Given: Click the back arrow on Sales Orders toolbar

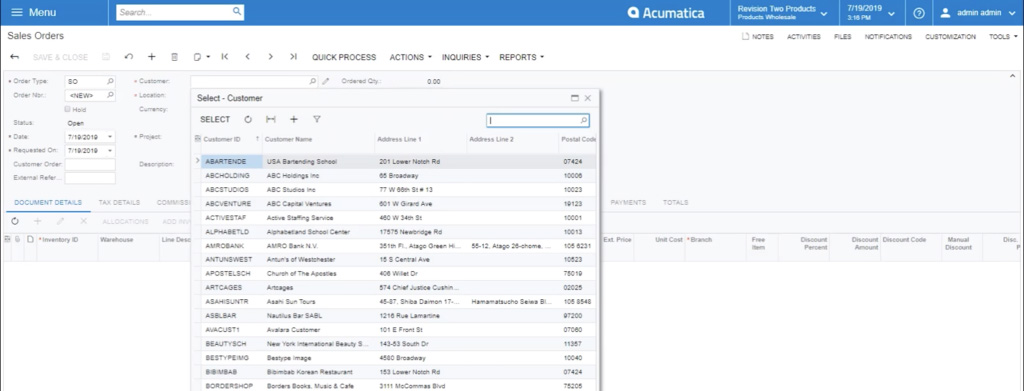Looking at the screenshot, I should click(x=14, y=57).
